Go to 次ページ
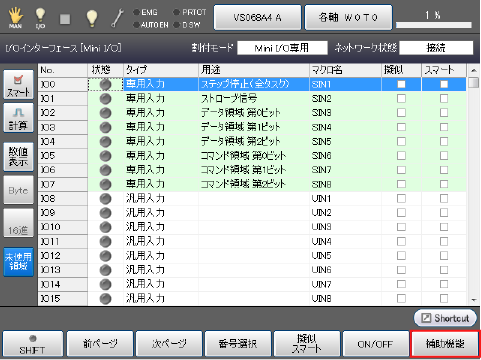481x360 pixels. pyautogui.click(x=169, y=344)
